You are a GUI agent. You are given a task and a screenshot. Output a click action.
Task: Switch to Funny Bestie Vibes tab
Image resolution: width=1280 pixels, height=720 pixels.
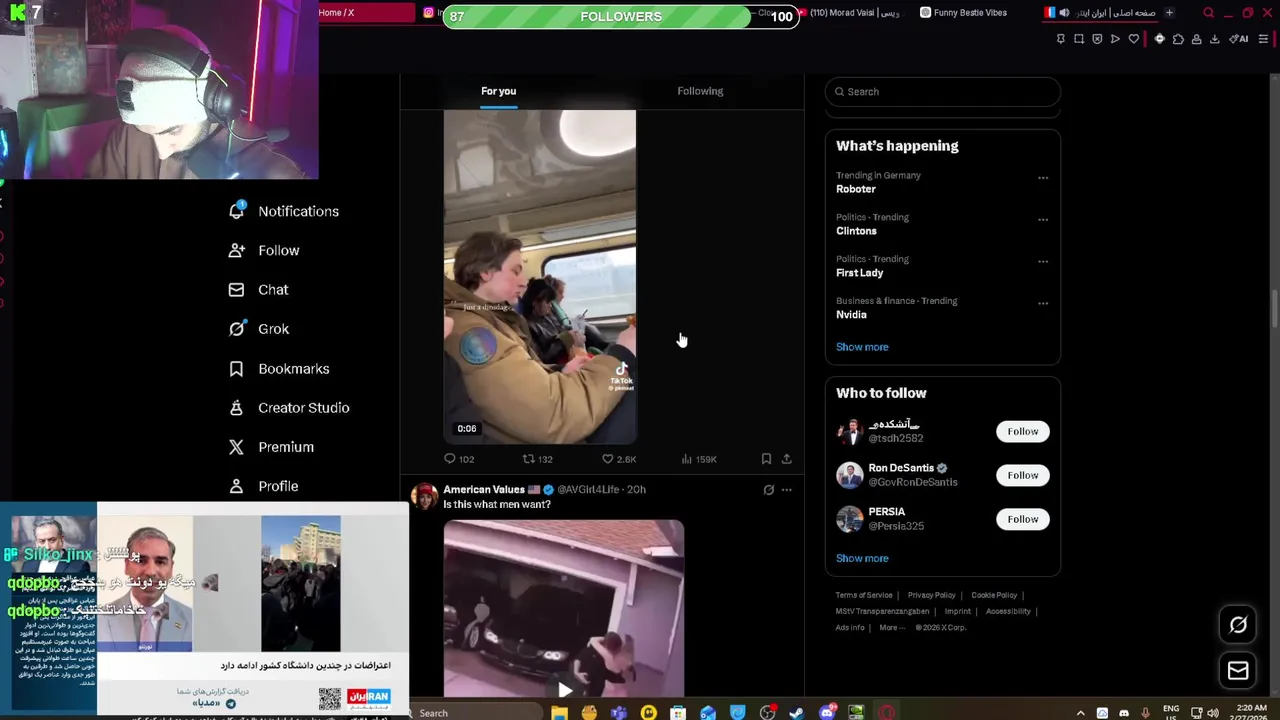click(964, 13)
